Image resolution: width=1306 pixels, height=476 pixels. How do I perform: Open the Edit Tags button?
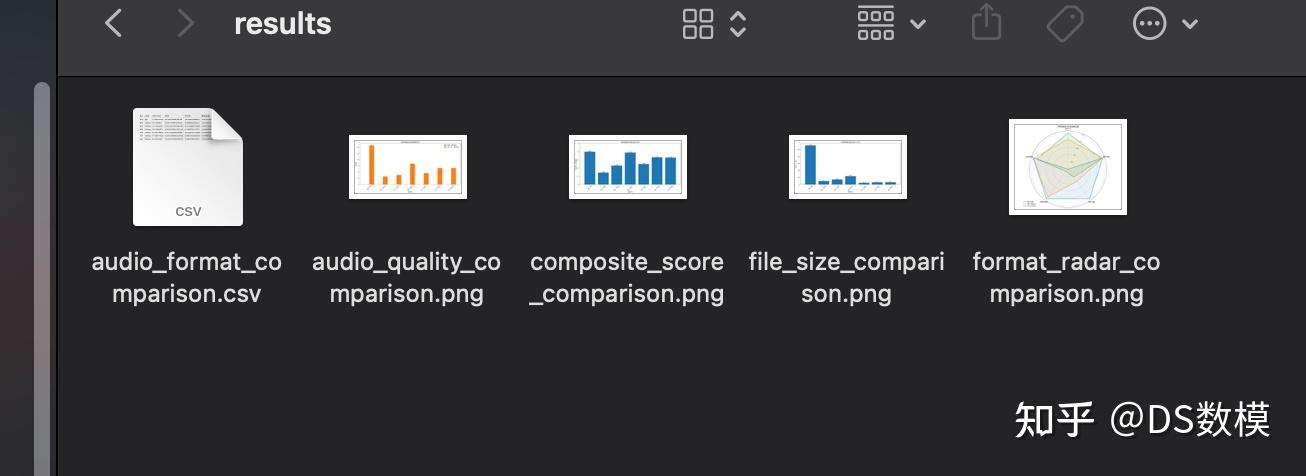(1065, 24)
